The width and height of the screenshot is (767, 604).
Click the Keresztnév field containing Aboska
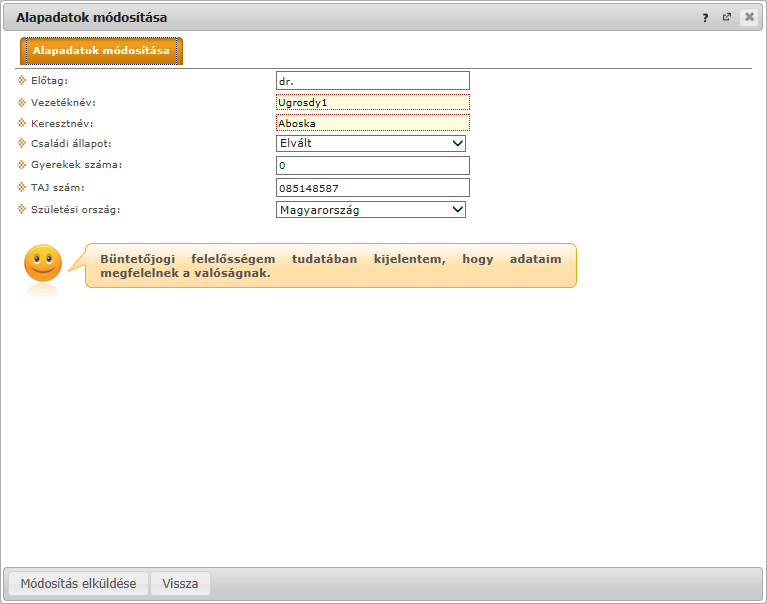click(x=373, y=123)
